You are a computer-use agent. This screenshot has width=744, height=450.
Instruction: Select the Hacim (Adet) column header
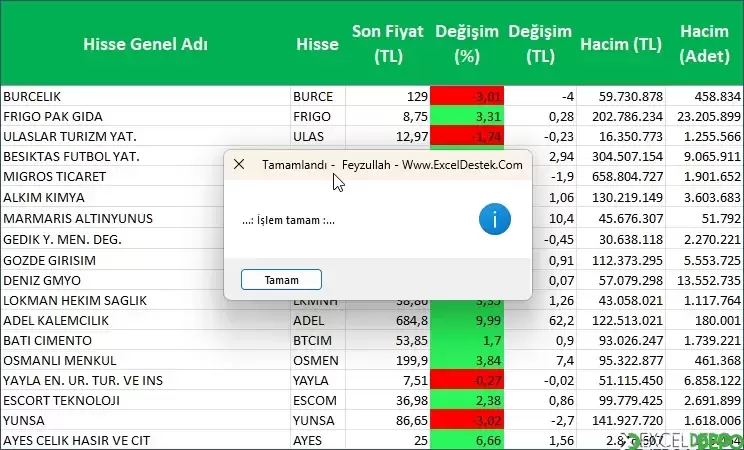(x=704, y=44)
